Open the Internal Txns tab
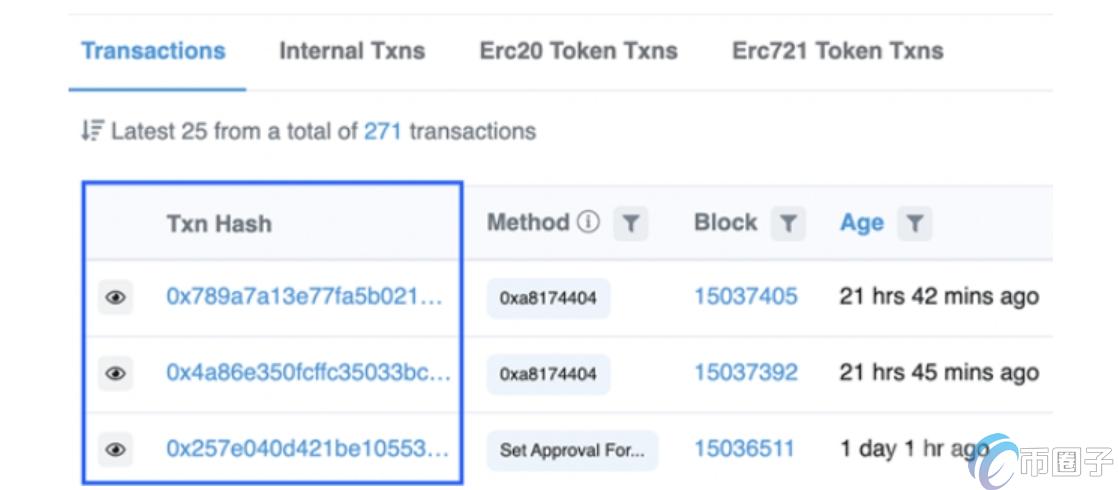 click(352, 51)
